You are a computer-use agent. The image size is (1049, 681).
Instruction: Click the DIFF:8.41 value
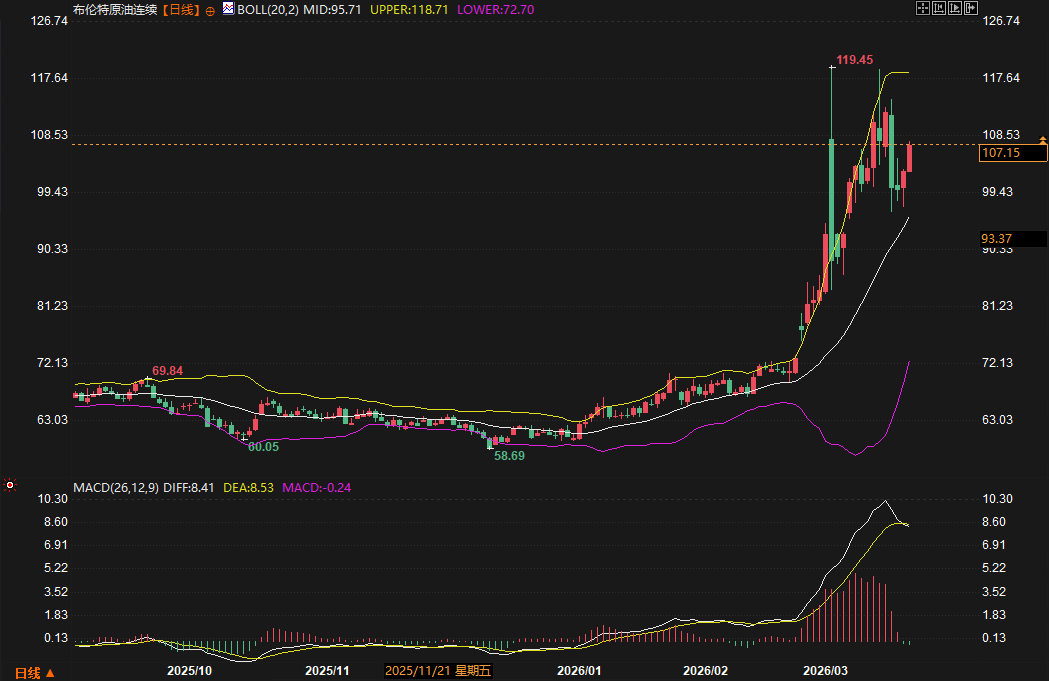(189, 488)
